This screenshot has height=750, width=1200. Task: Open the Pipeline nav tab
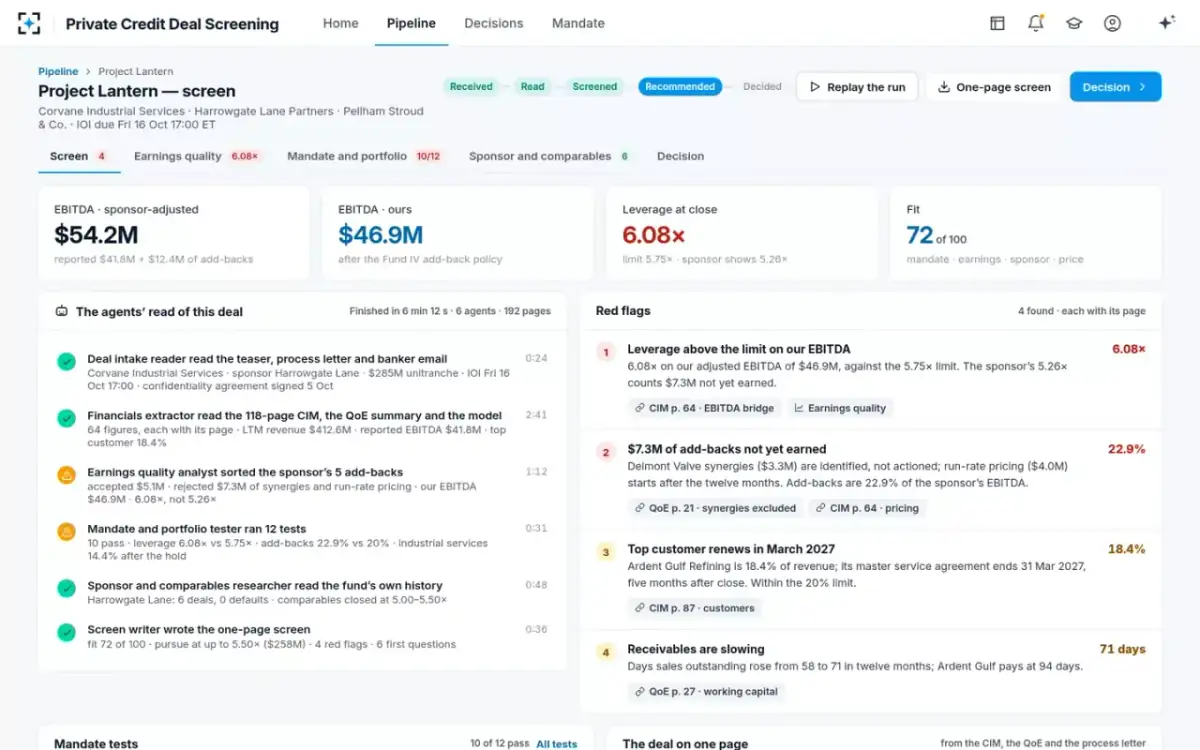tap(411, 23)
